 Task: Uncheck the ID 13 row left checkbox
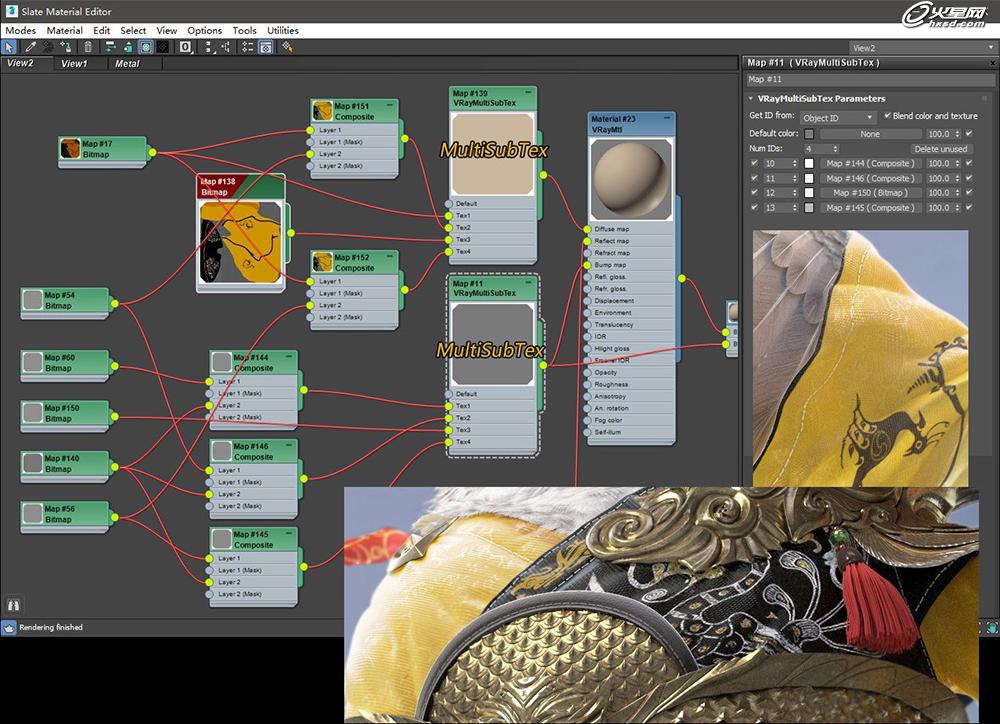(754, 207)
